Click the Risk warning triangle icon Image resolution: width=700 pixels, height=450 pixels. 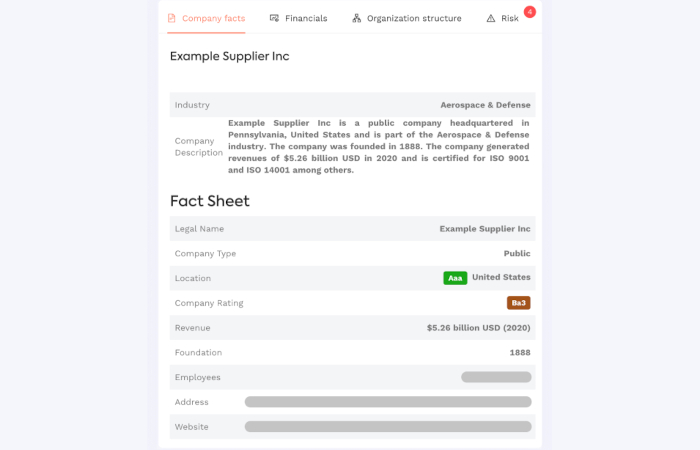coord(491,18)
